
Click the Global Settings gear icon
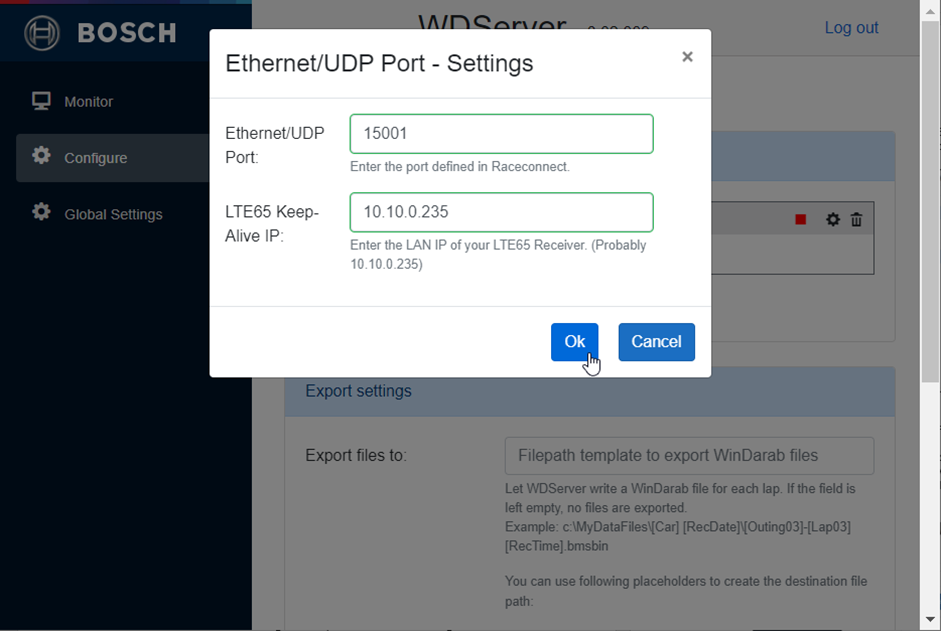click(41, 212)
